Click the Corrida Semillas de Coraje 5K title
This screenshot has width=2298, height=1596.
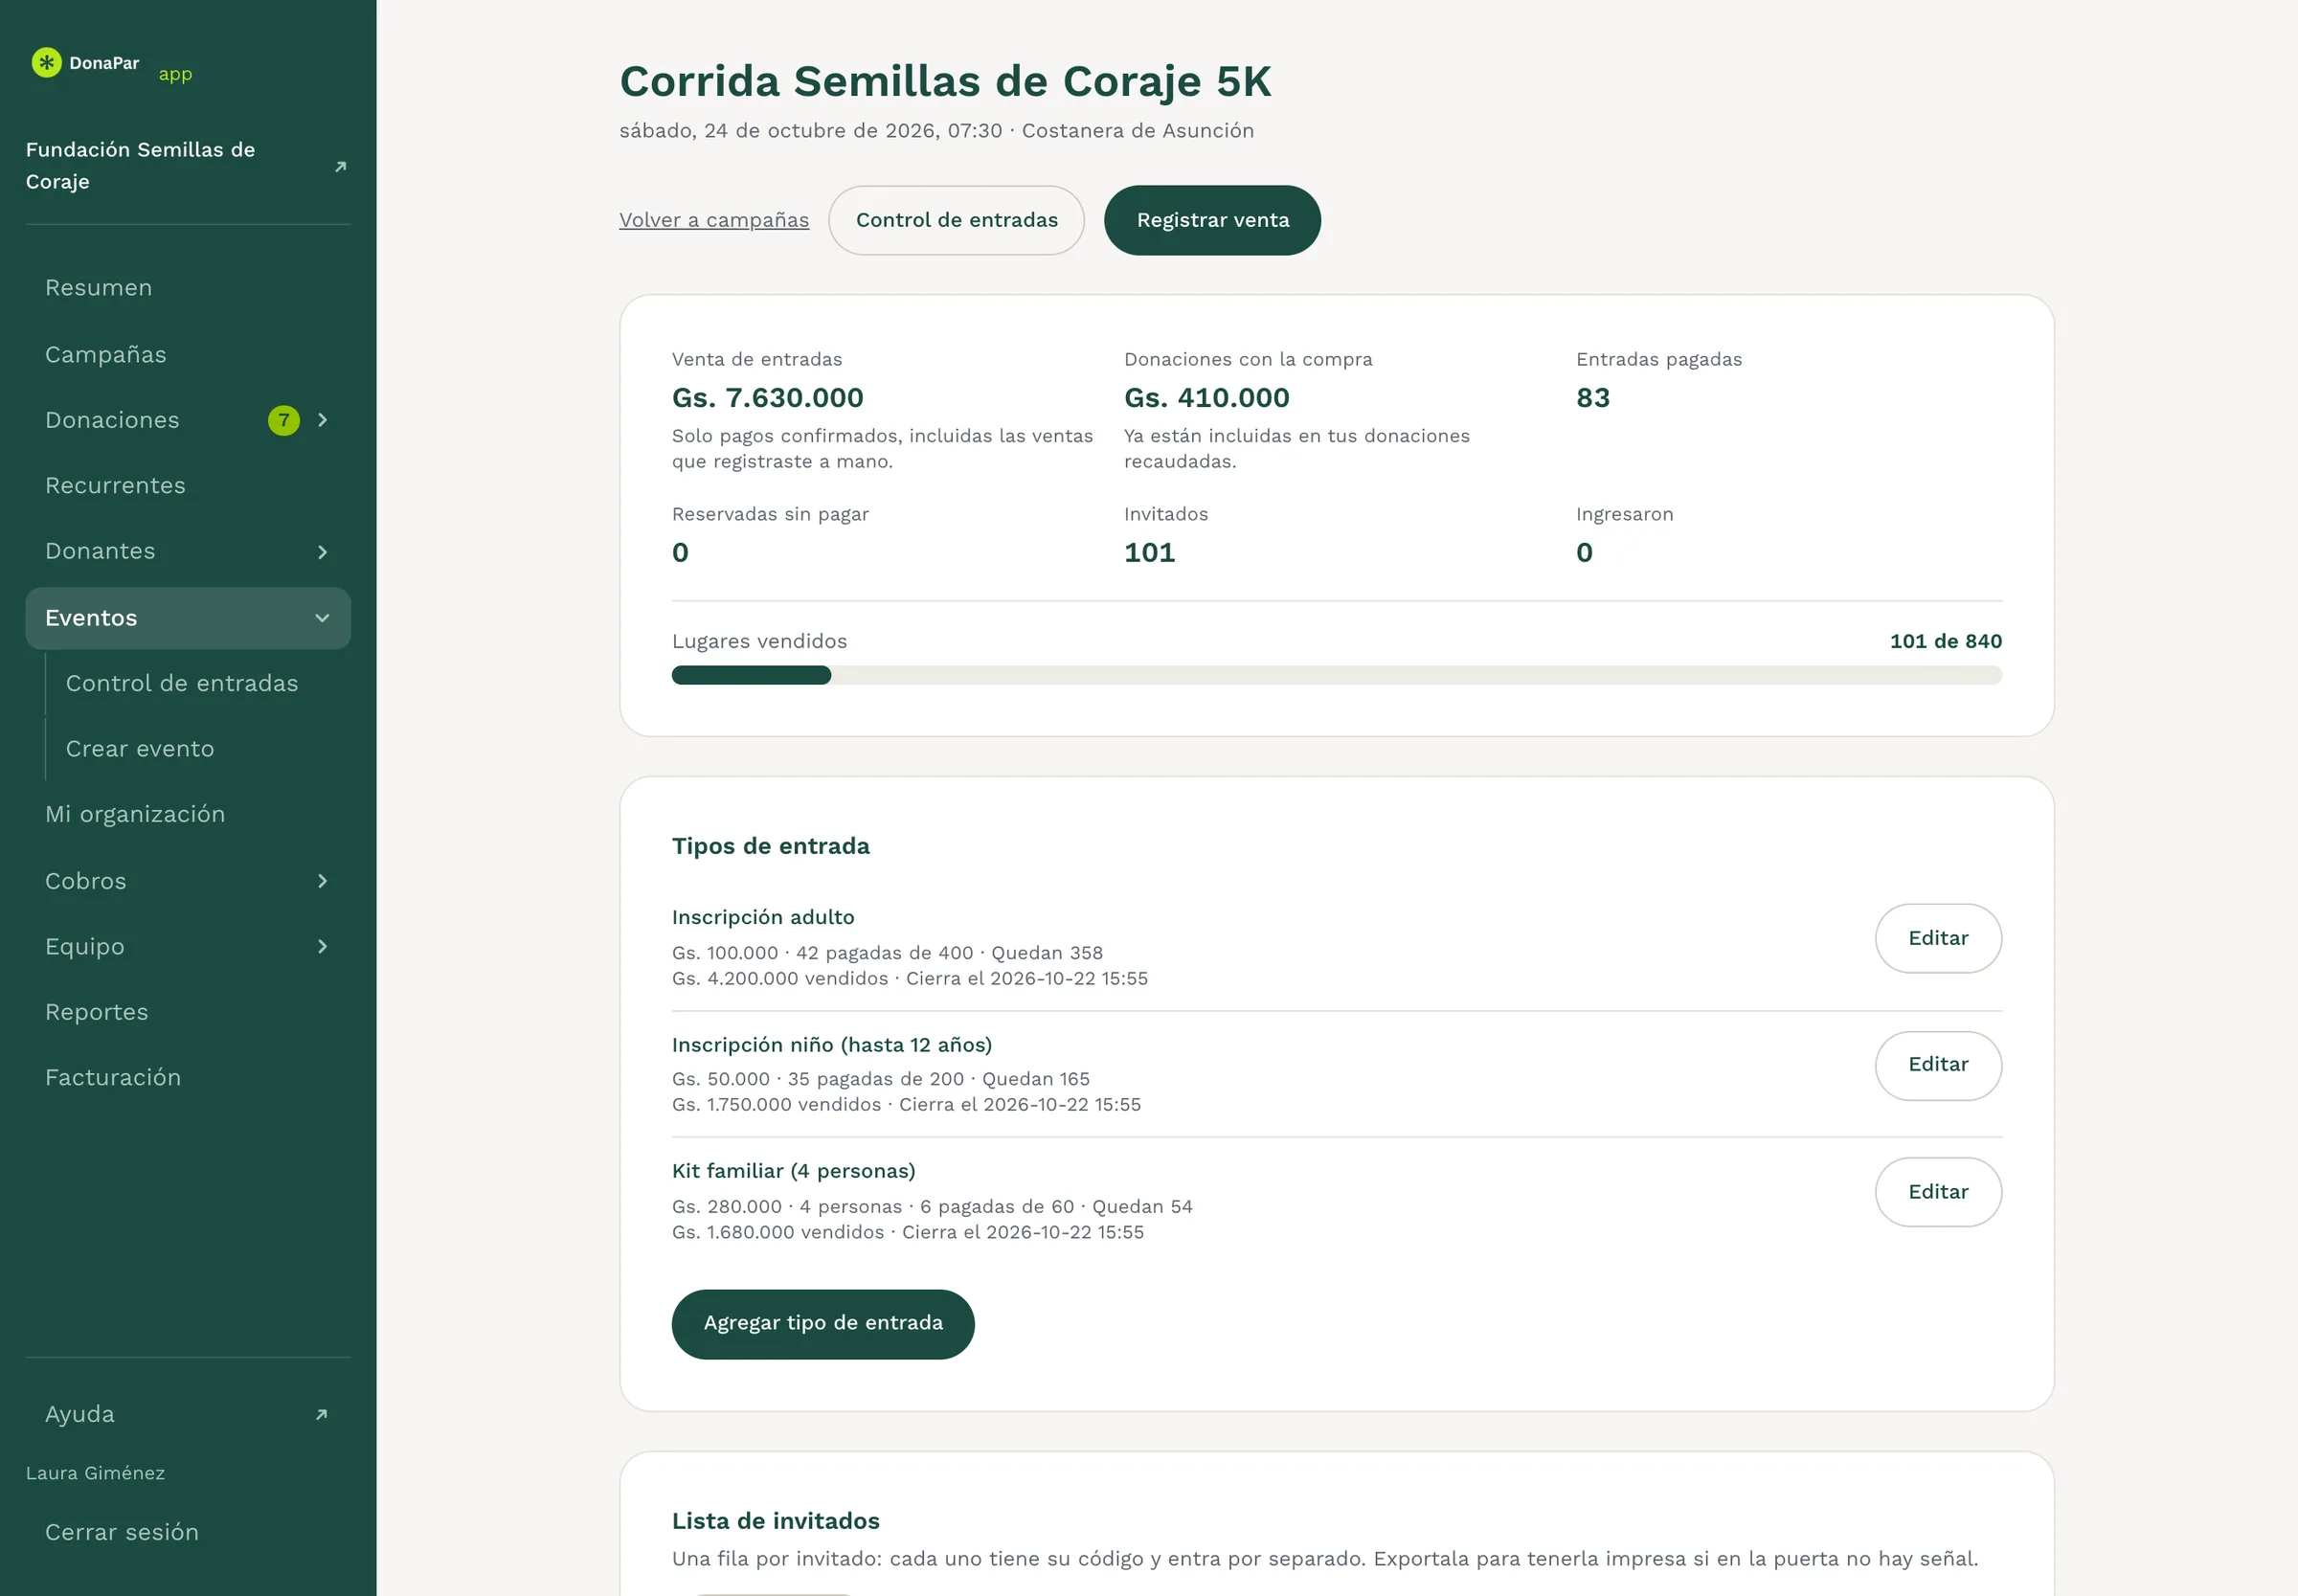point(945,81)
